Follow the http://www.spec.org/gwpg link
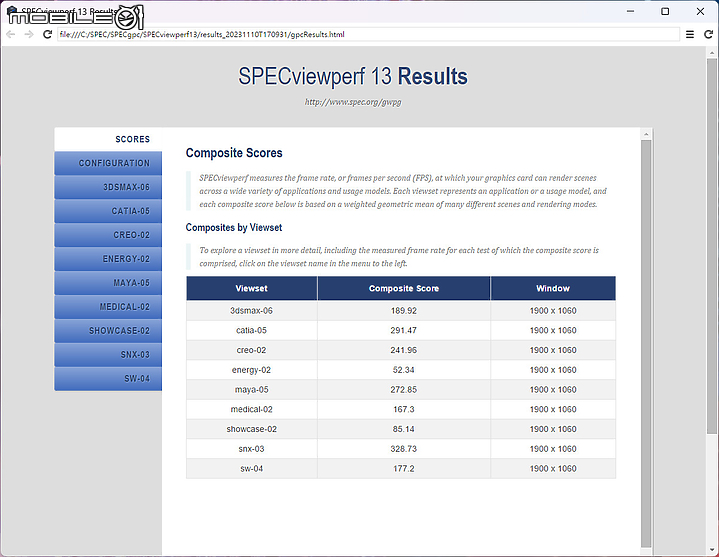719x557 pixels. point(353,102)
